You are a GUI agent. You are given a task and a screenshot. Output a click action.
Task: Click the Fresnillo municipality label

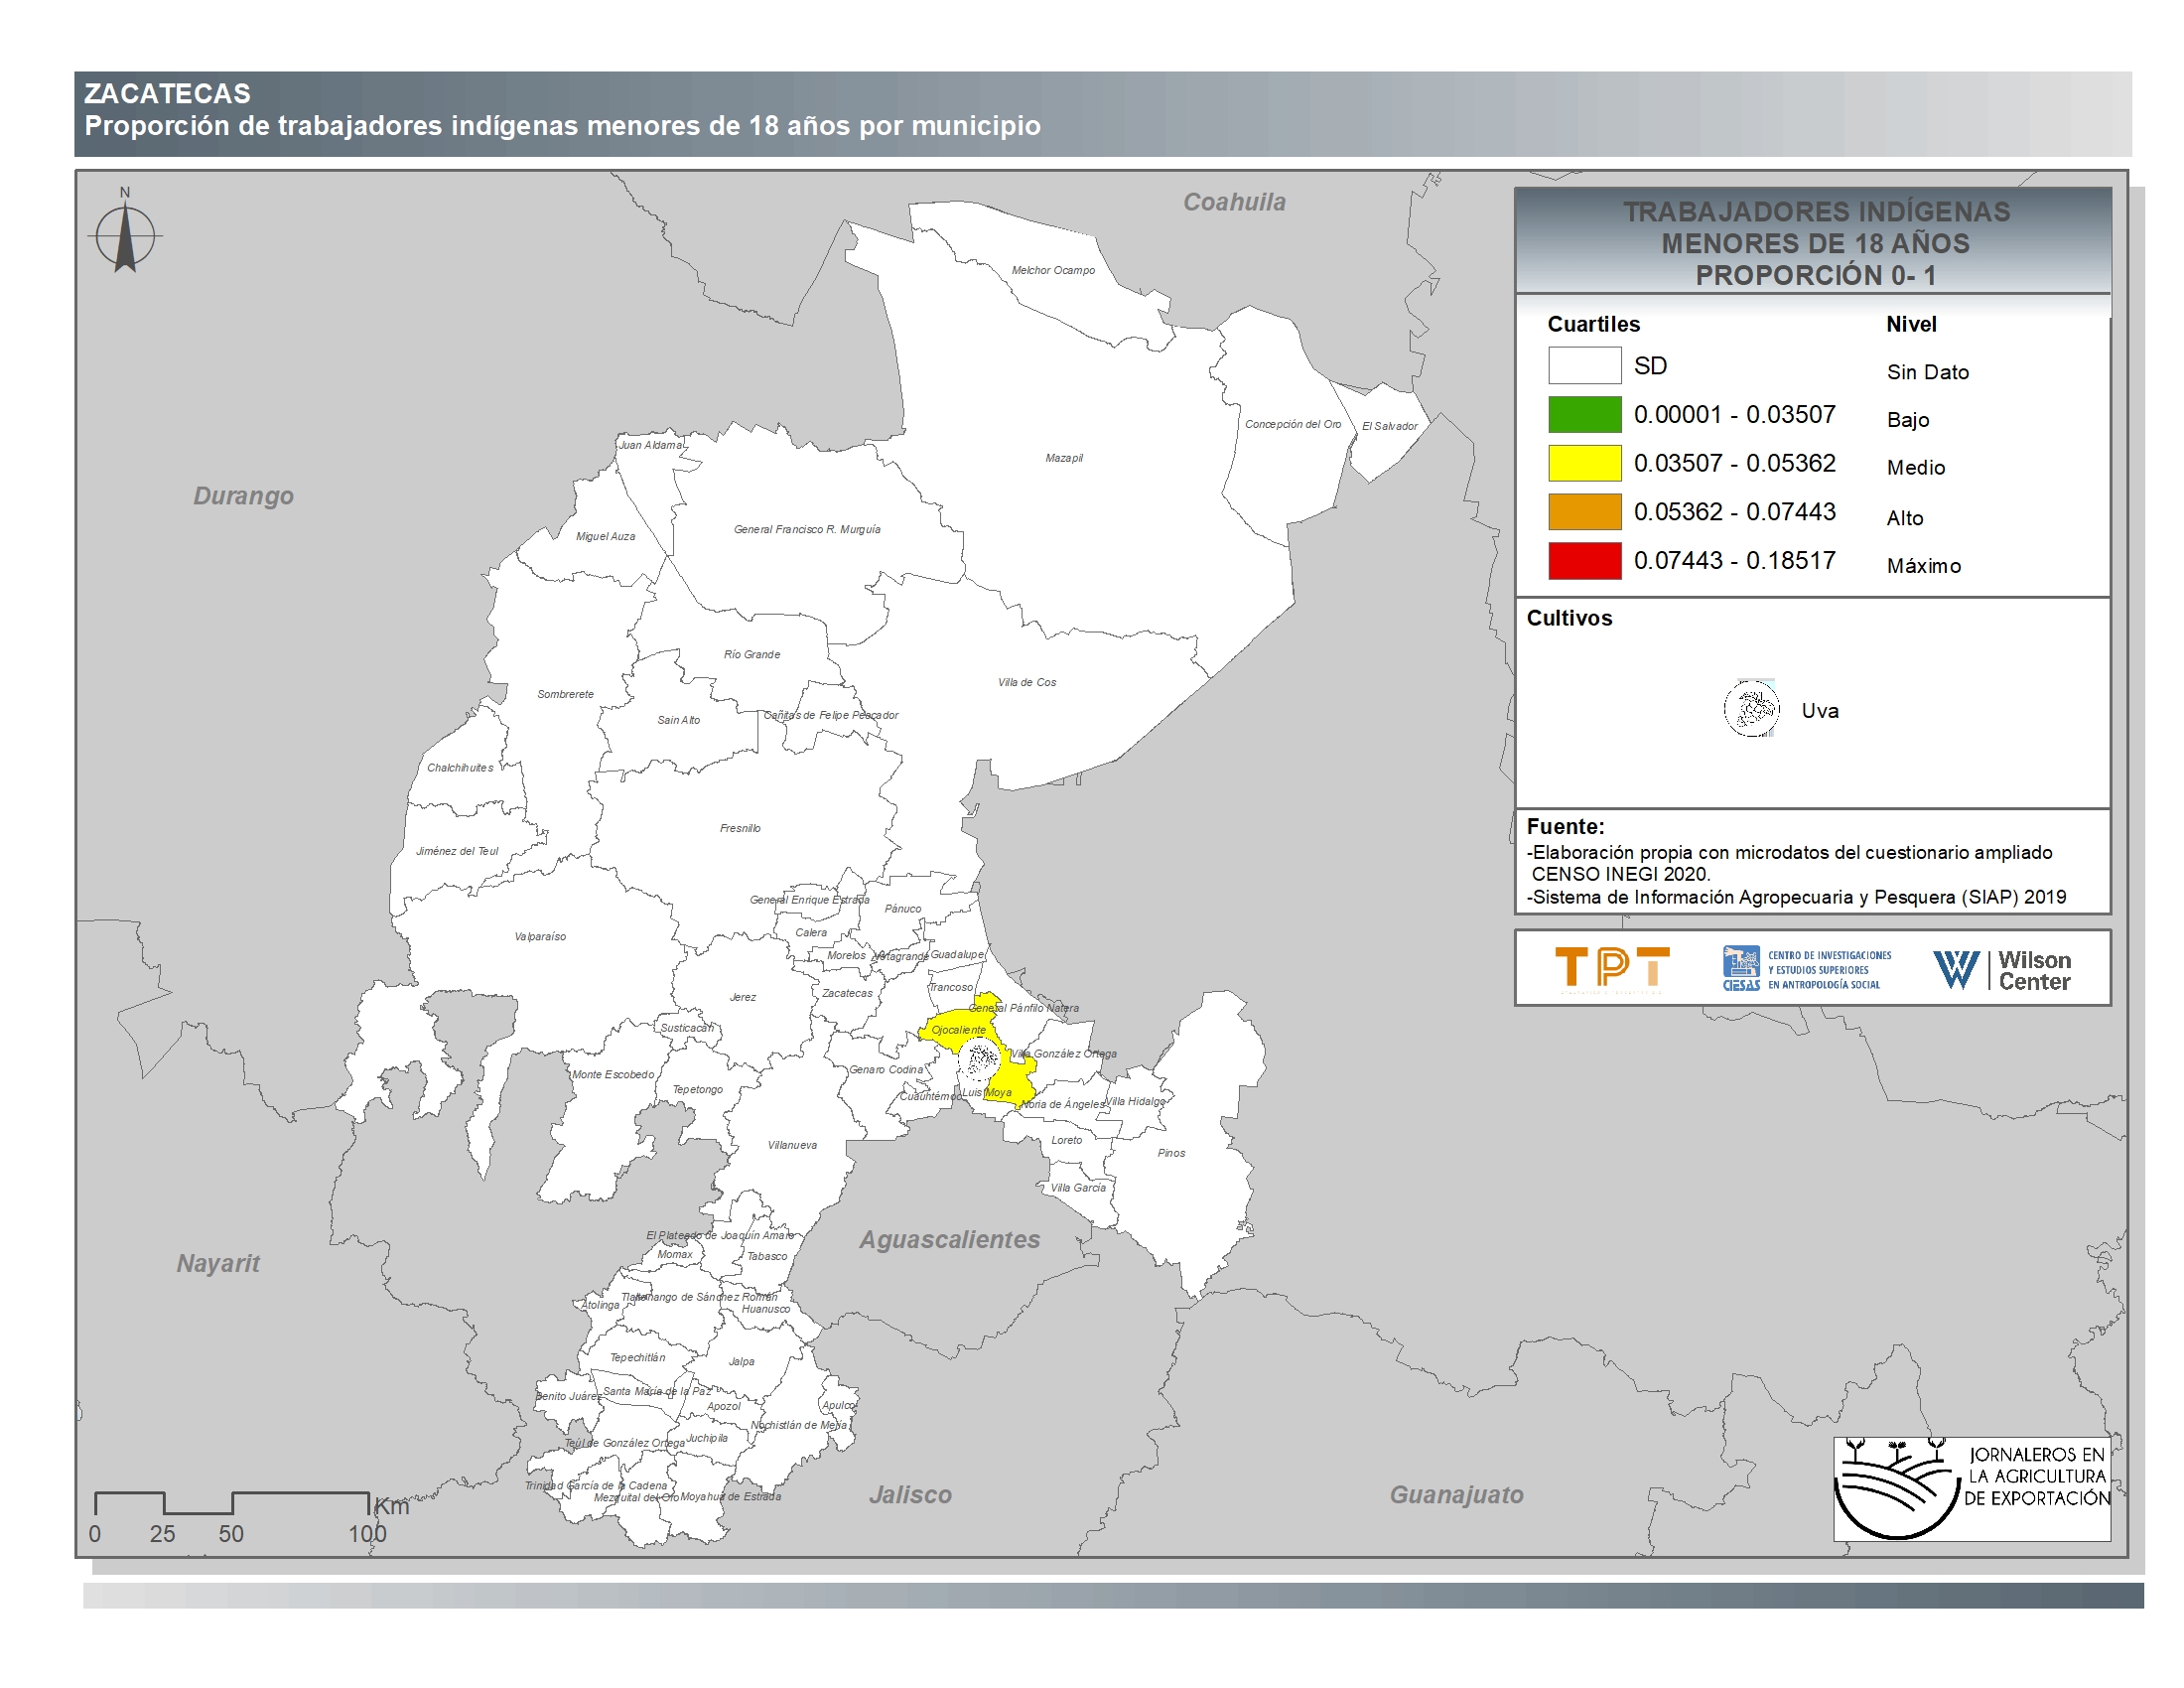tap(740, 828)
